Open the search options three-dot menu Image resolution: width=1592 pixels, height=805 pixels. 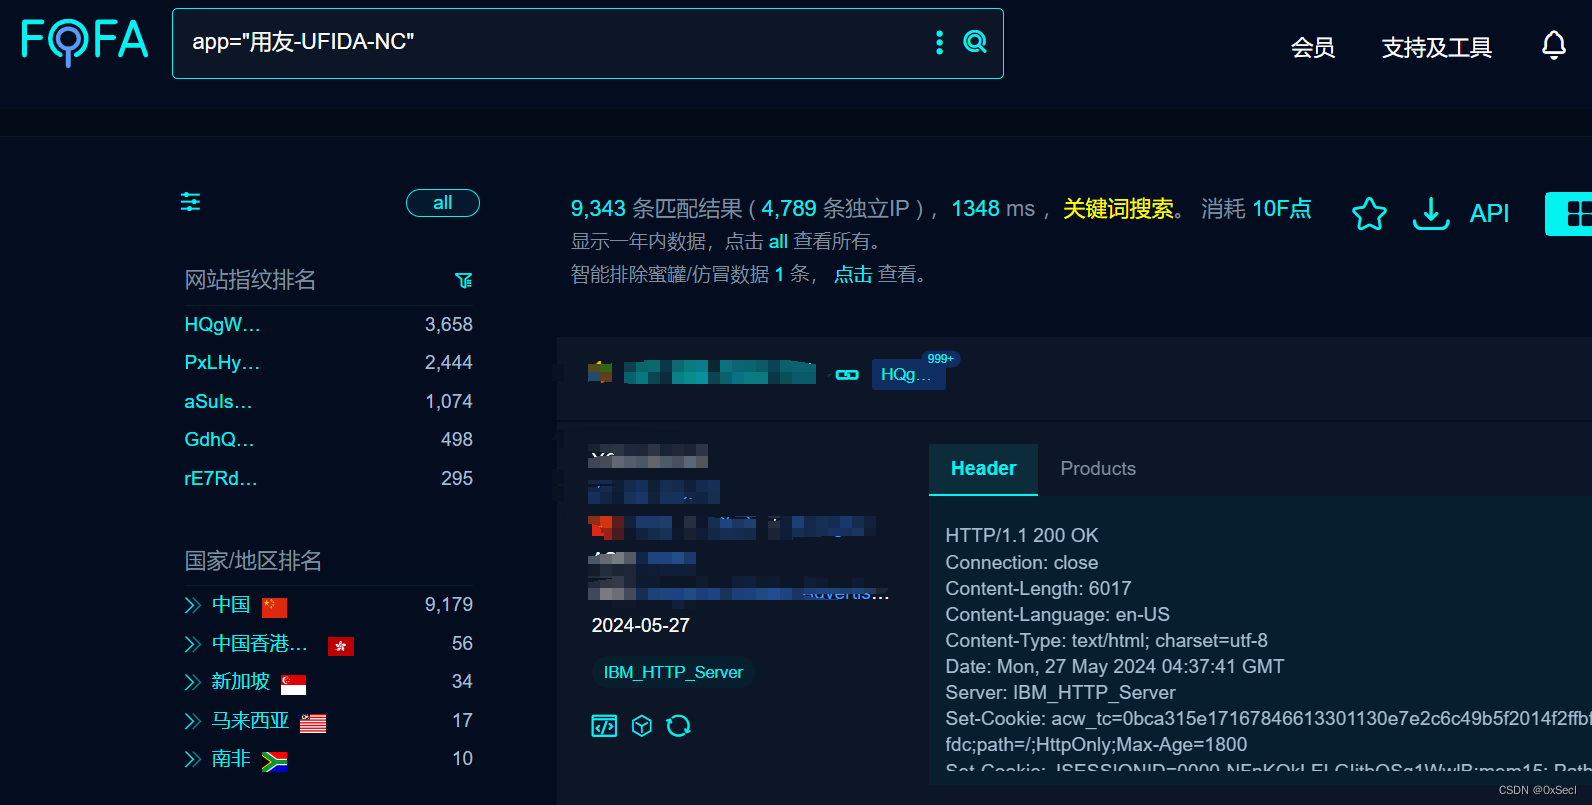pos(939,42)
